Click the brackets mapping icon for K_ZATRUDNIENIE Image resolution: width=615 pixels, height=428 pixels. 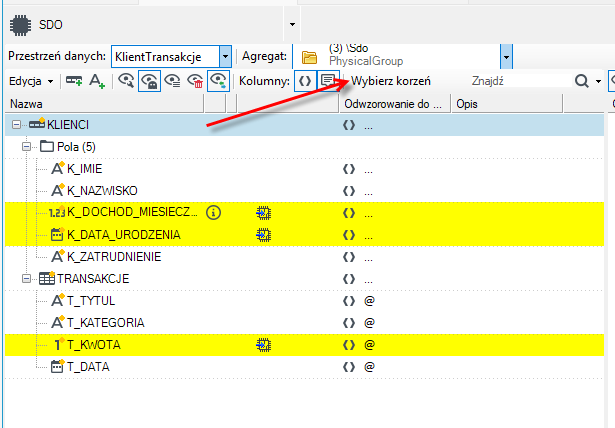tap(349, 257)
